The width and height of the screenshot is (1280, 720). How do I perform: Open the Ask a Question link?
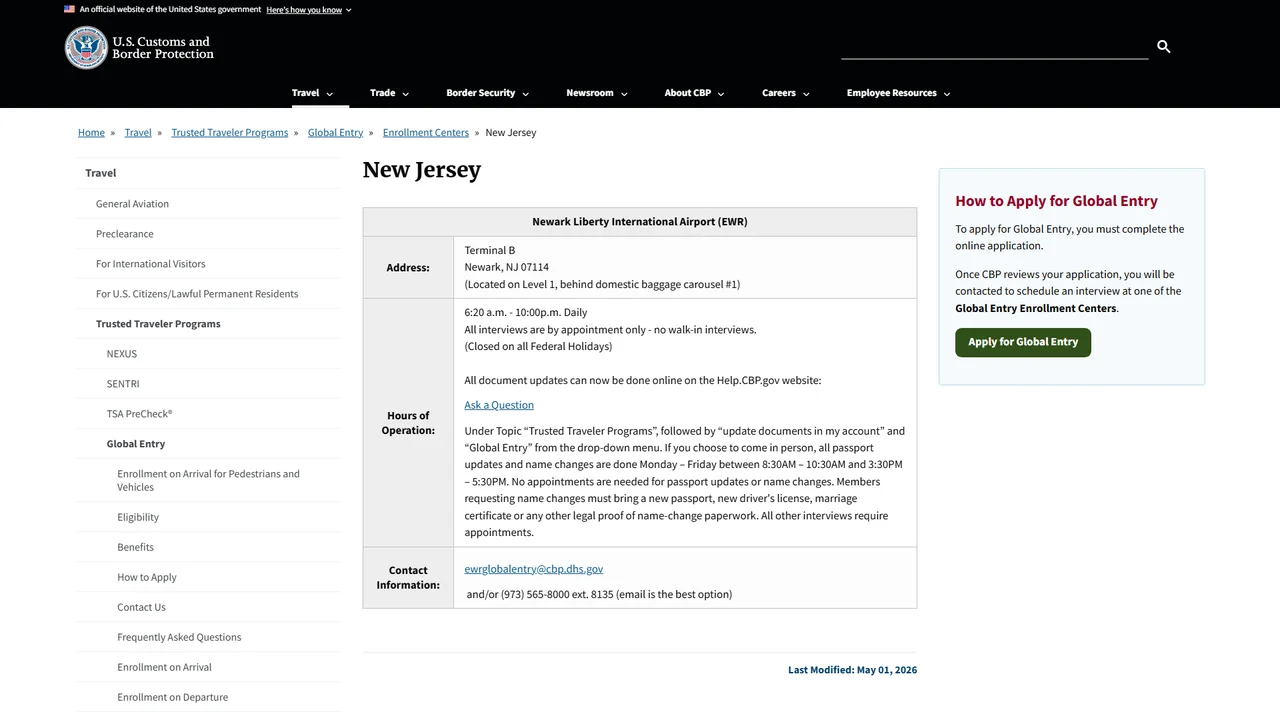click(499, 405)
